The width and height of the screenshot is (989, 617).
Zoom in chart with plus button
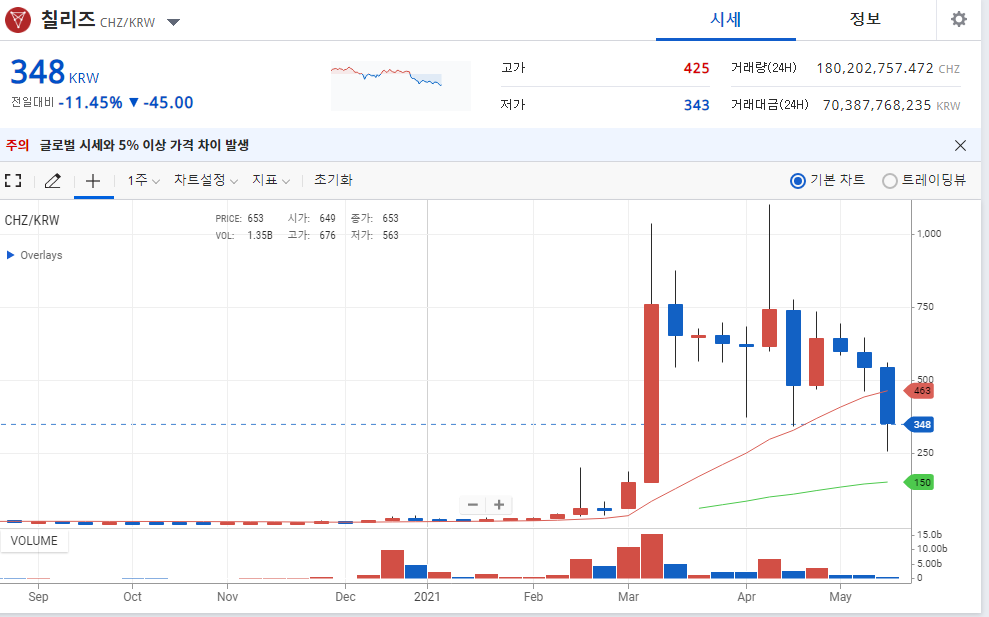[x=498, y=505]
